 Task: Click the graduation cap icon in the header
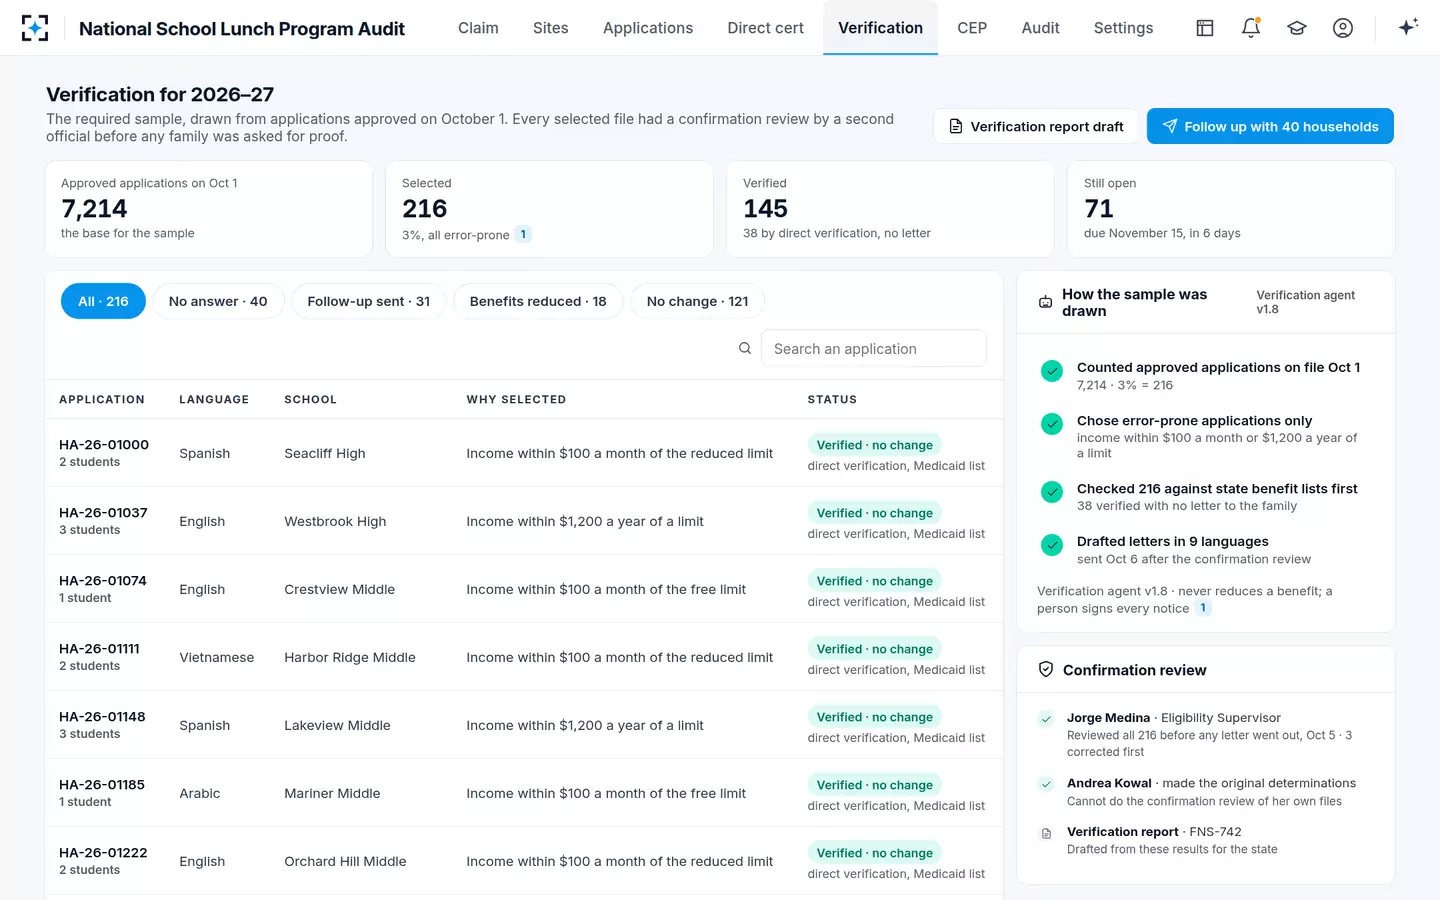[x=1297, y=28]
